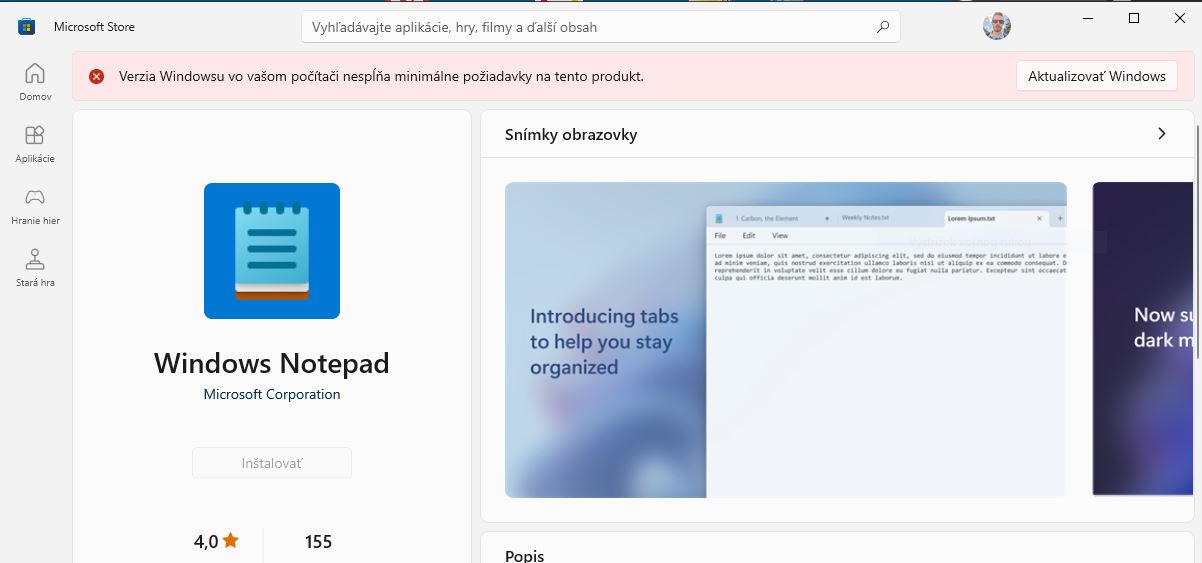Image resolution: width=1202 pixels, height=563 pixels.
Task: Expand the Snímky obrazovky section arrow
Action: click(1161, 134)
